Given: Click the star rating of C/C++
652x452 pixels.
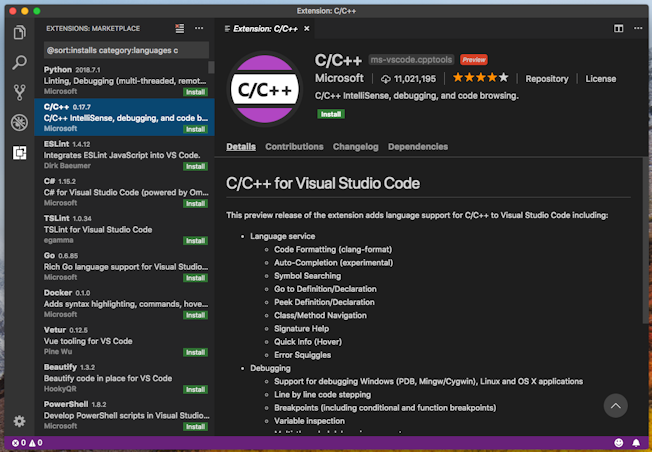Looking at the screenshot, I should 480,78.
